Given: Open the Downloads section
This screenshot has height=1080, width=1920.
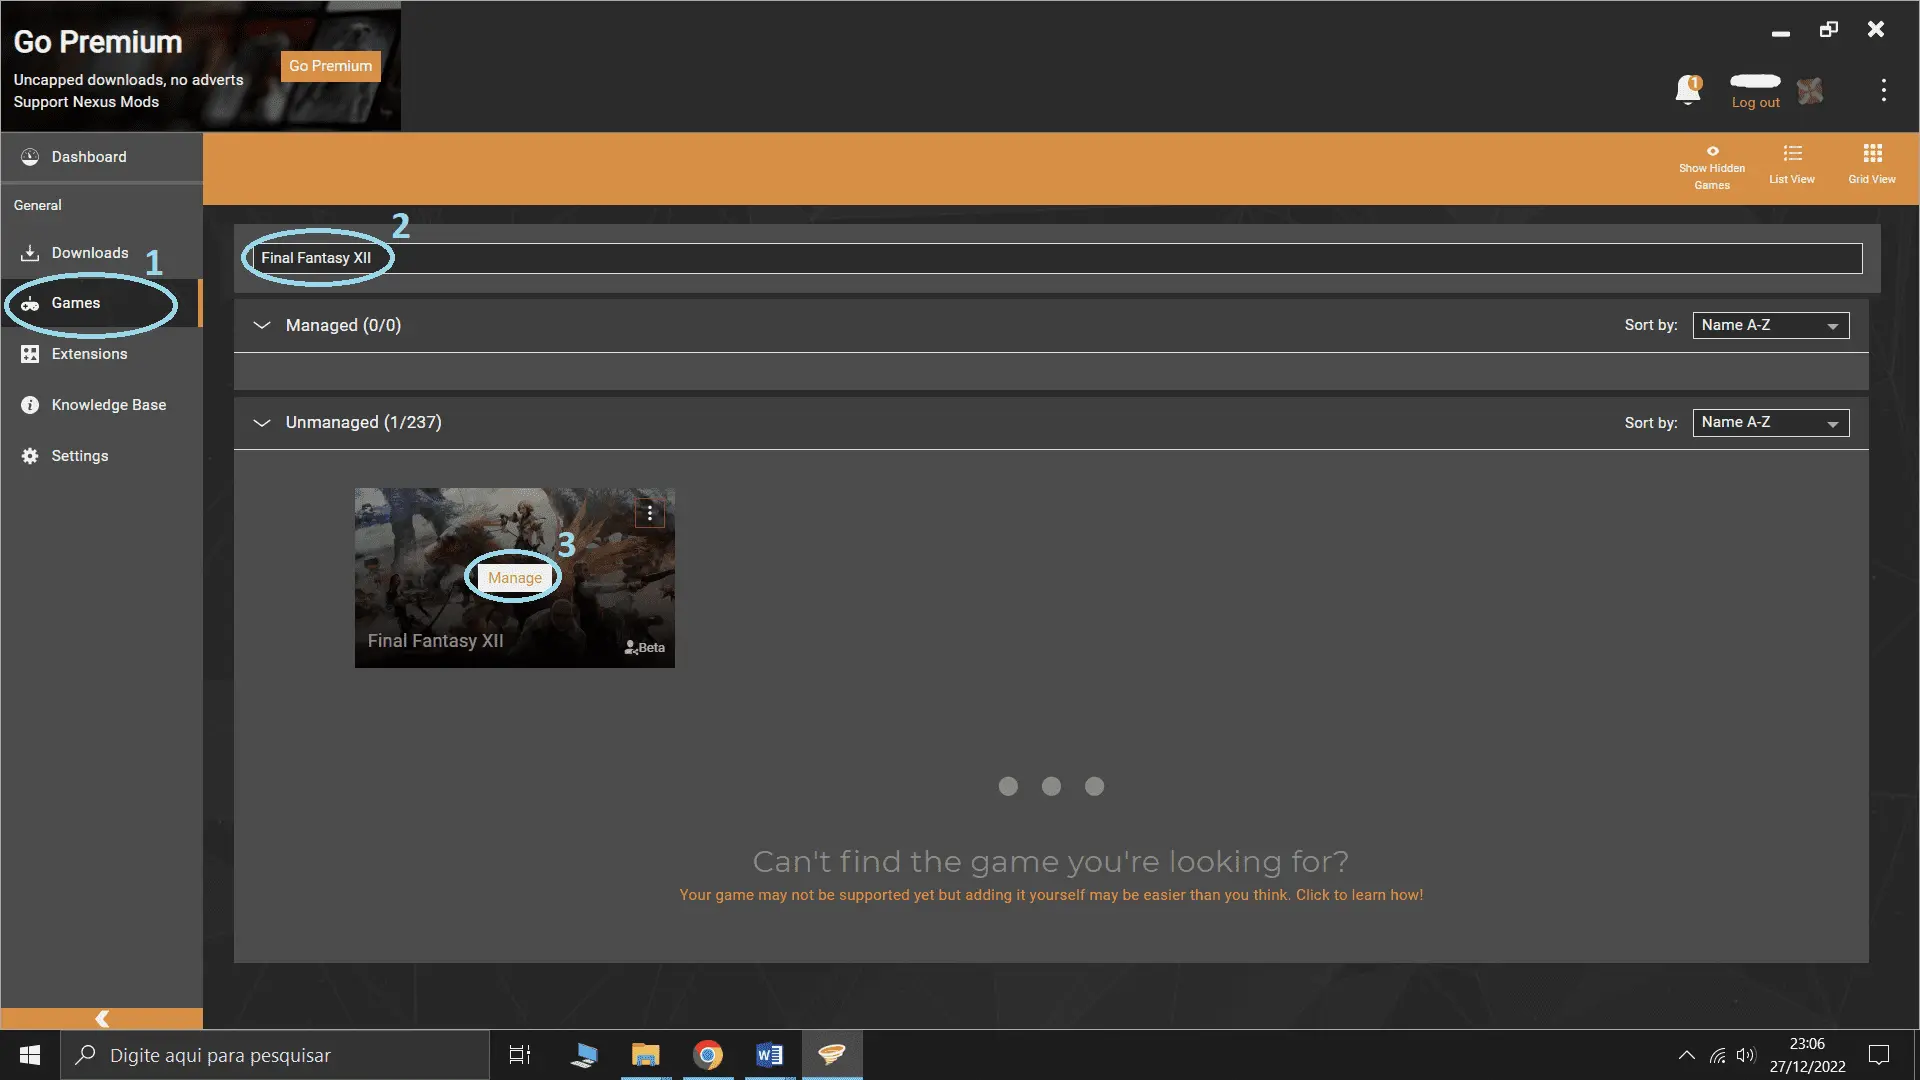Looking at the screenshot, I should pyautogui.click(x=101, y=253).
